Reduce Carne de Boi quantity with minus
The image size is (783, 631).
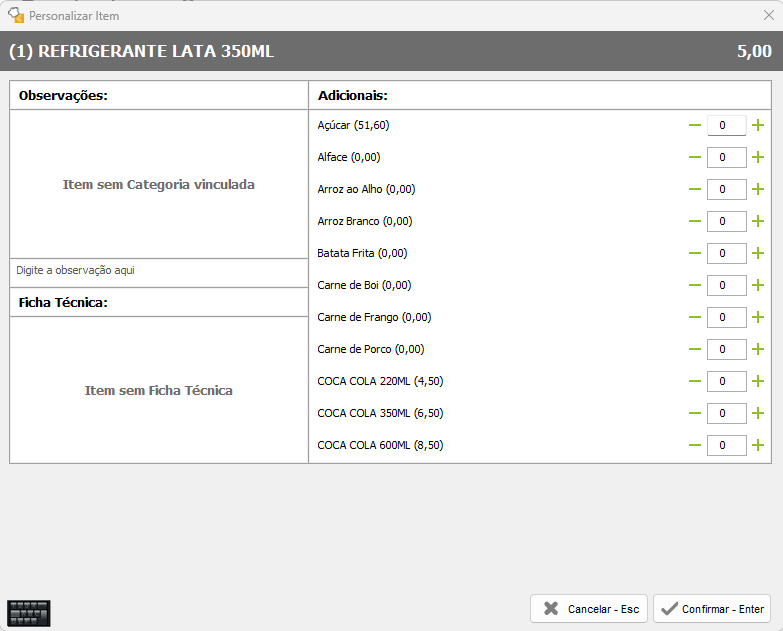click(695, 285)
